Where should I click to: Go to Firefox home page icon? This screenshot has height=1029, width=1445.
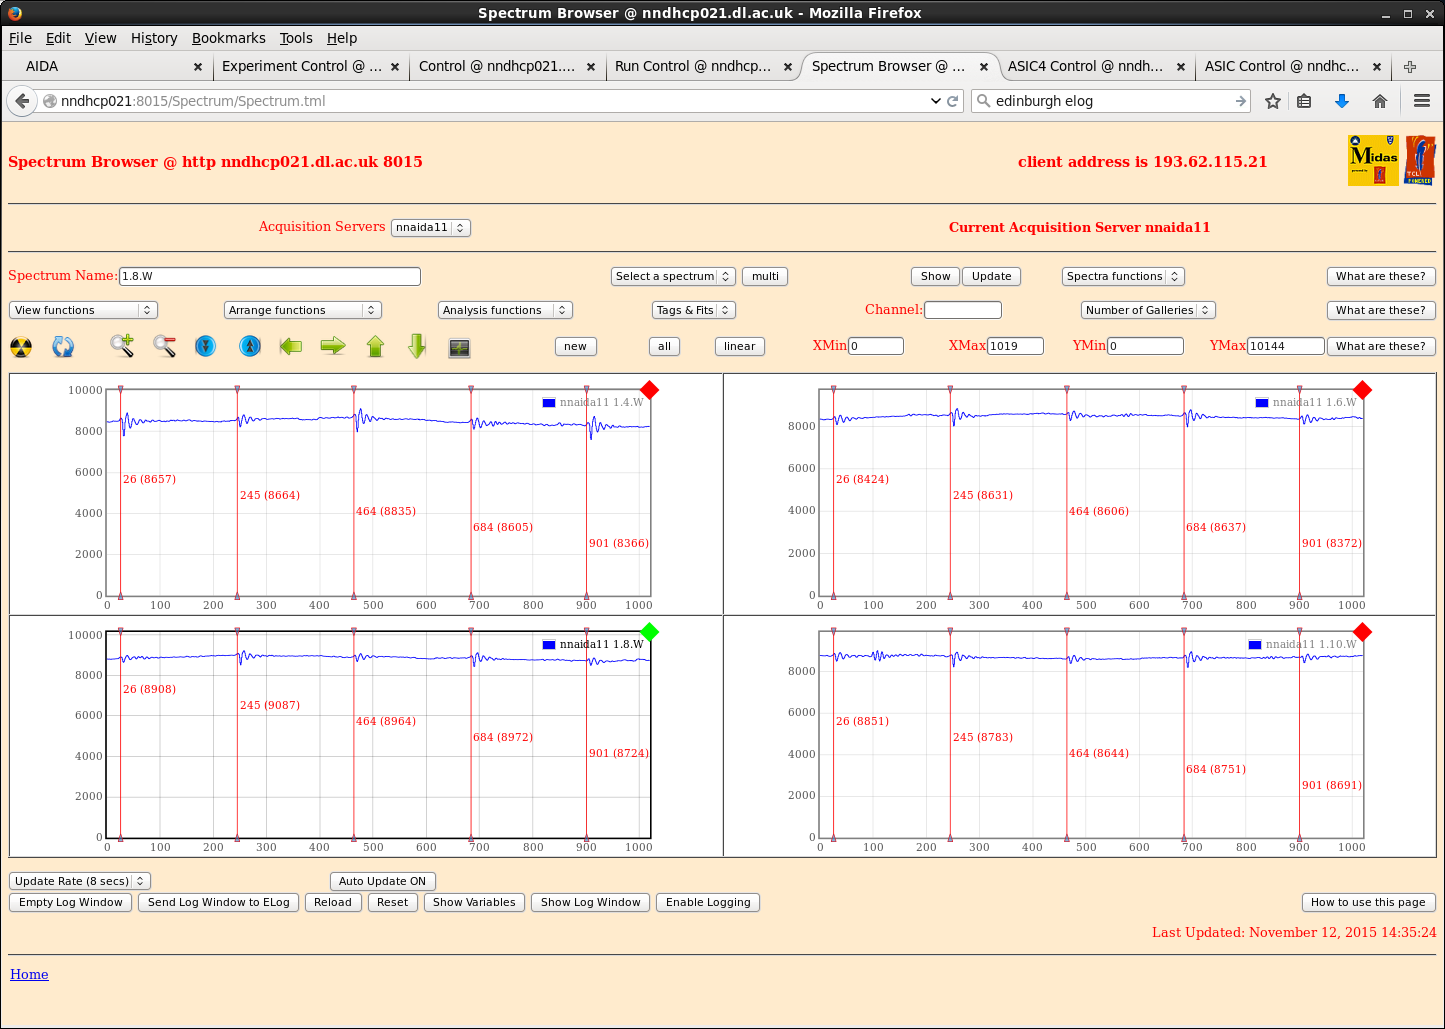coord(1380,101)
